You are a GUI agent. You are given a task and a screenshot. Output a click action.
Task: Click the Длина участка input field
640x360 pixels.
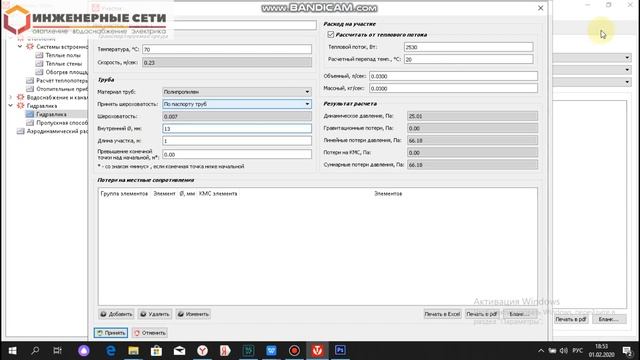pos(237,141)
